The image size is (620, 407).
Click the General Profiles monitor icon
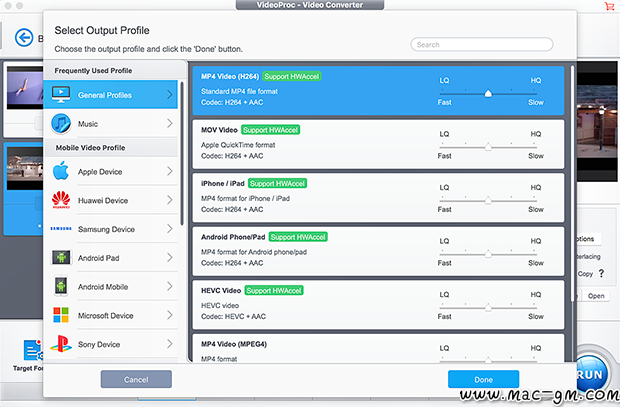61,95
